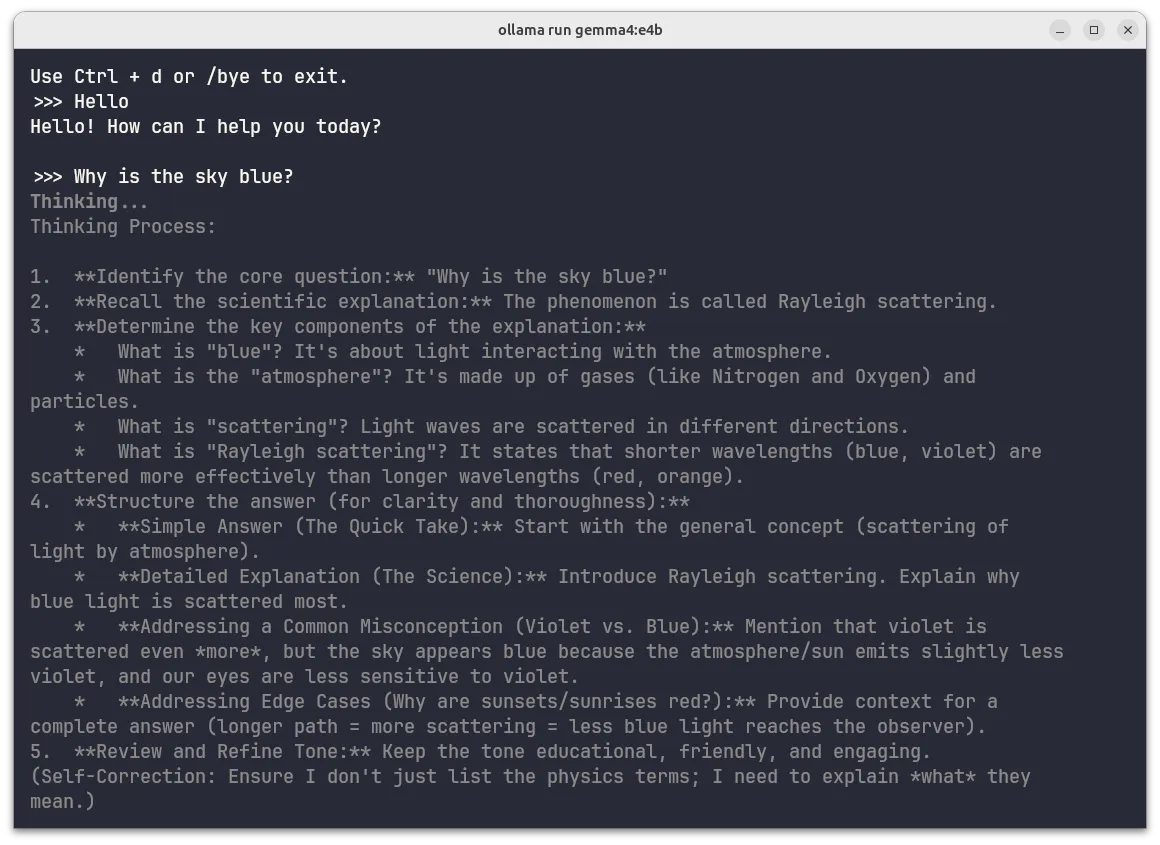Click the "Detailed Explanation (The Science)" bullet
The height and width of the screenshot is (845, 1160).
pos(332,577)
